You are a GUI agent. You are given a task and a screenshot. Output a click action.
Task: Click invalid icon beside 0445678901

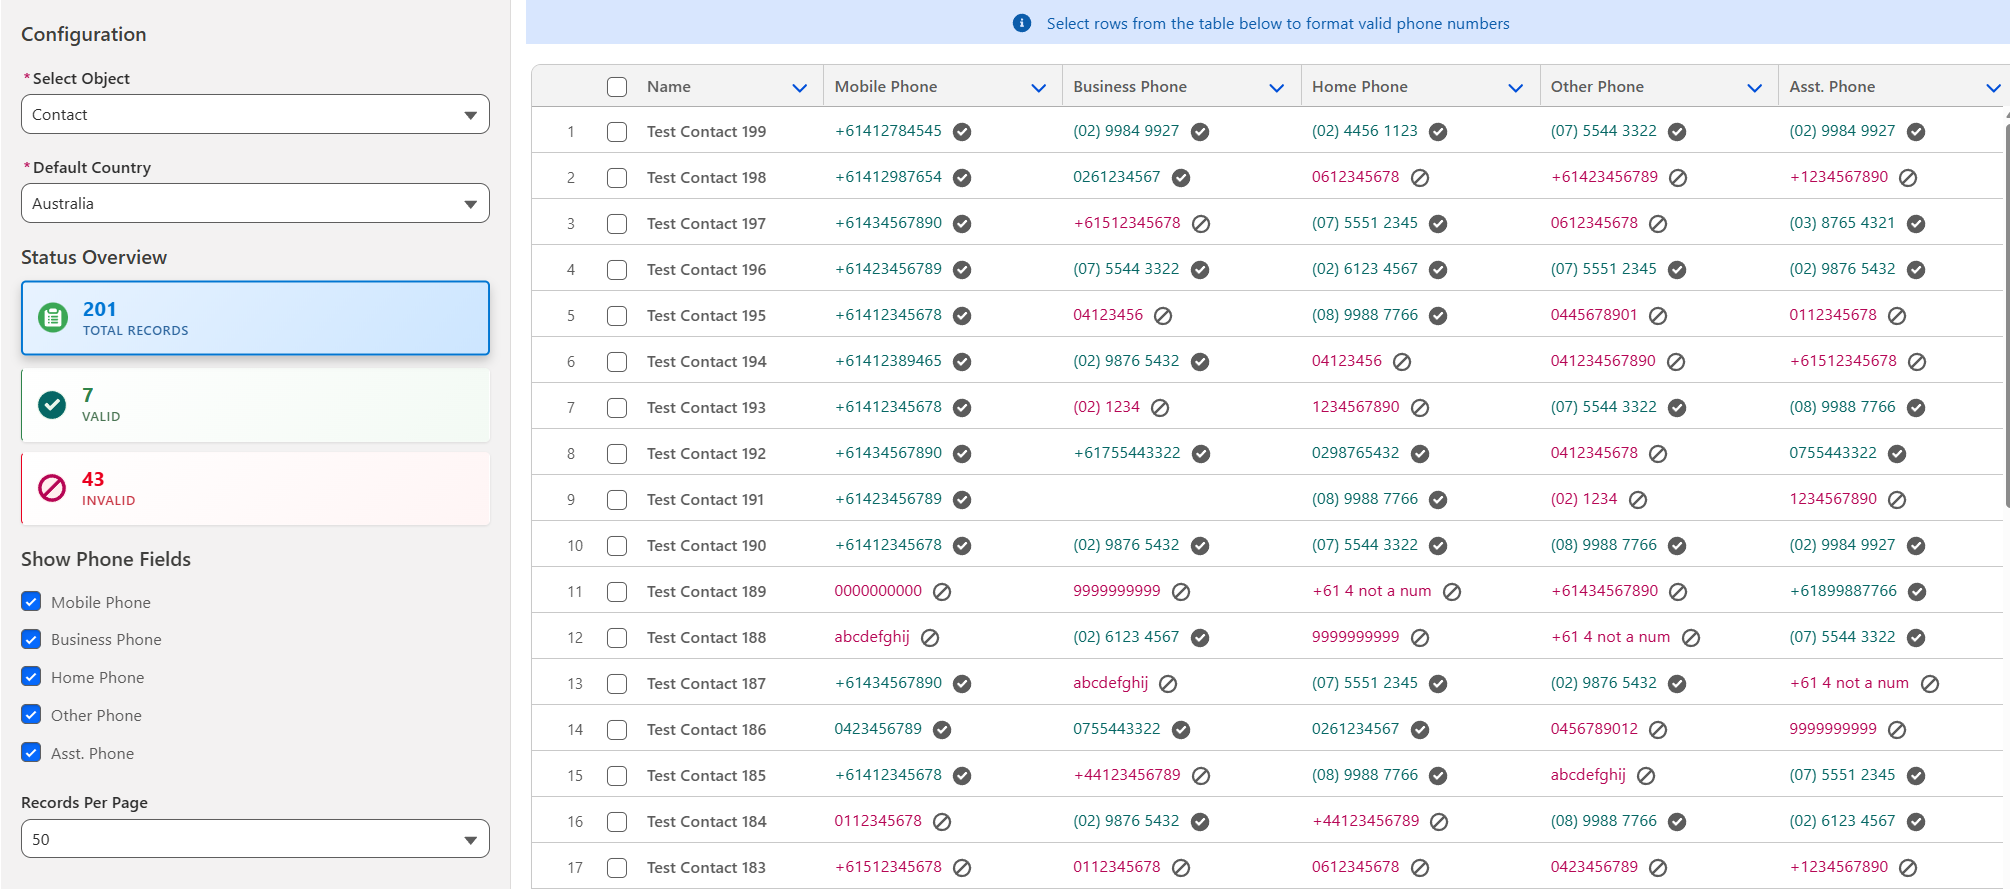(x=1658, y=316)
